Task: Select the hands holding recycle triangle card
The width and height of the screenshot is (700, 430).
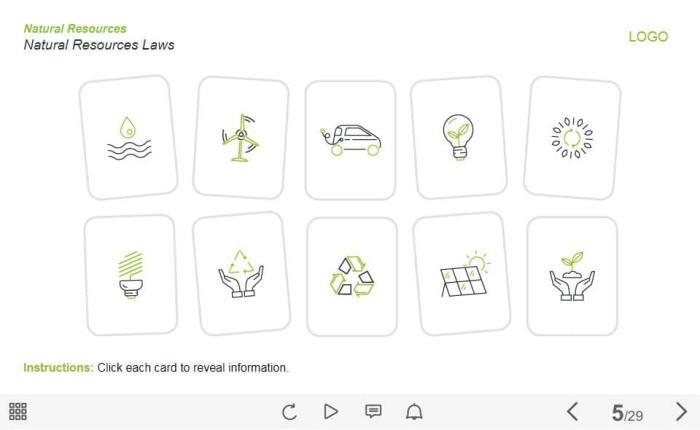Action: point(241,274)
